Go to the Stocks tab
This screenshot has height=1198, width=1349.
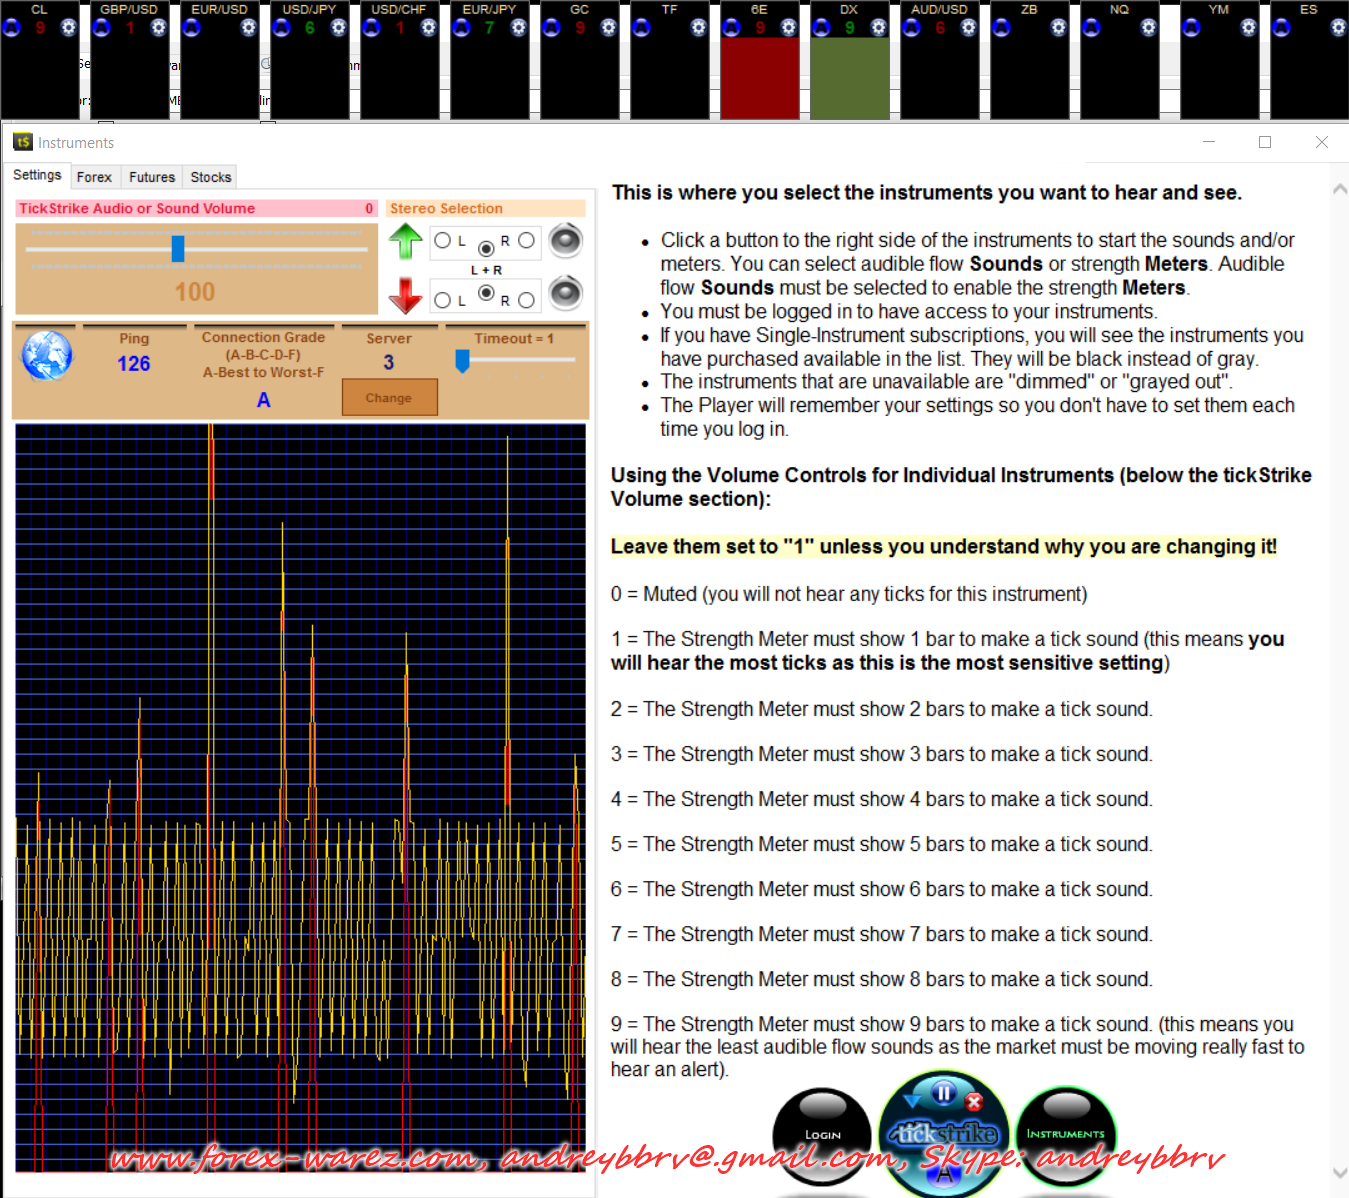point(211,177)
